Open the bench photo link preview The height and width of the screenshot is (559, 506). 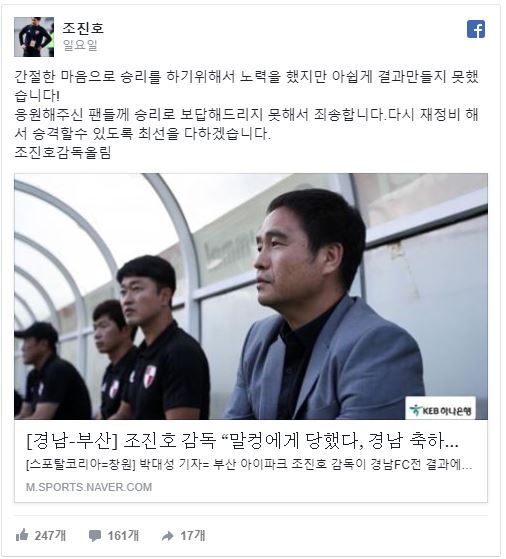[251, 296]
